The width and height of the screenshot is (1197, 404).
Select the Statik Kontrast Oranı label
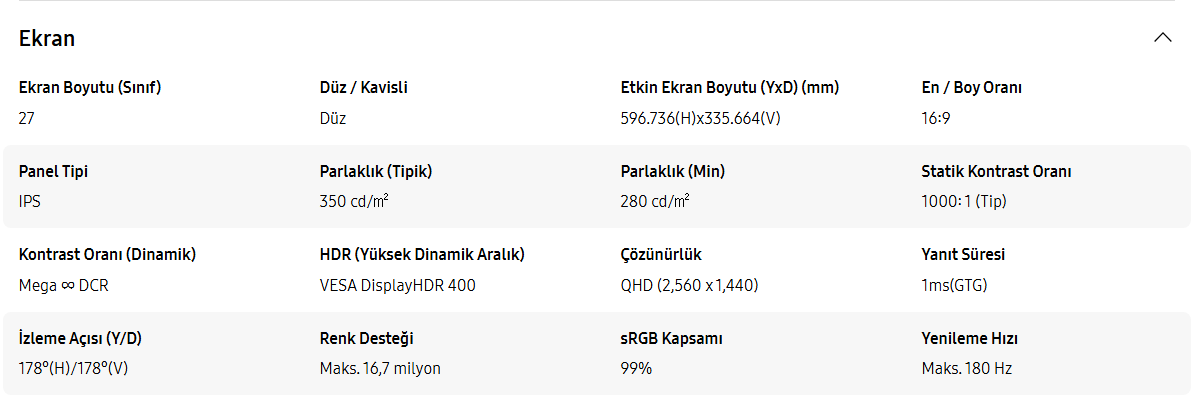click(x=996, y=171)
